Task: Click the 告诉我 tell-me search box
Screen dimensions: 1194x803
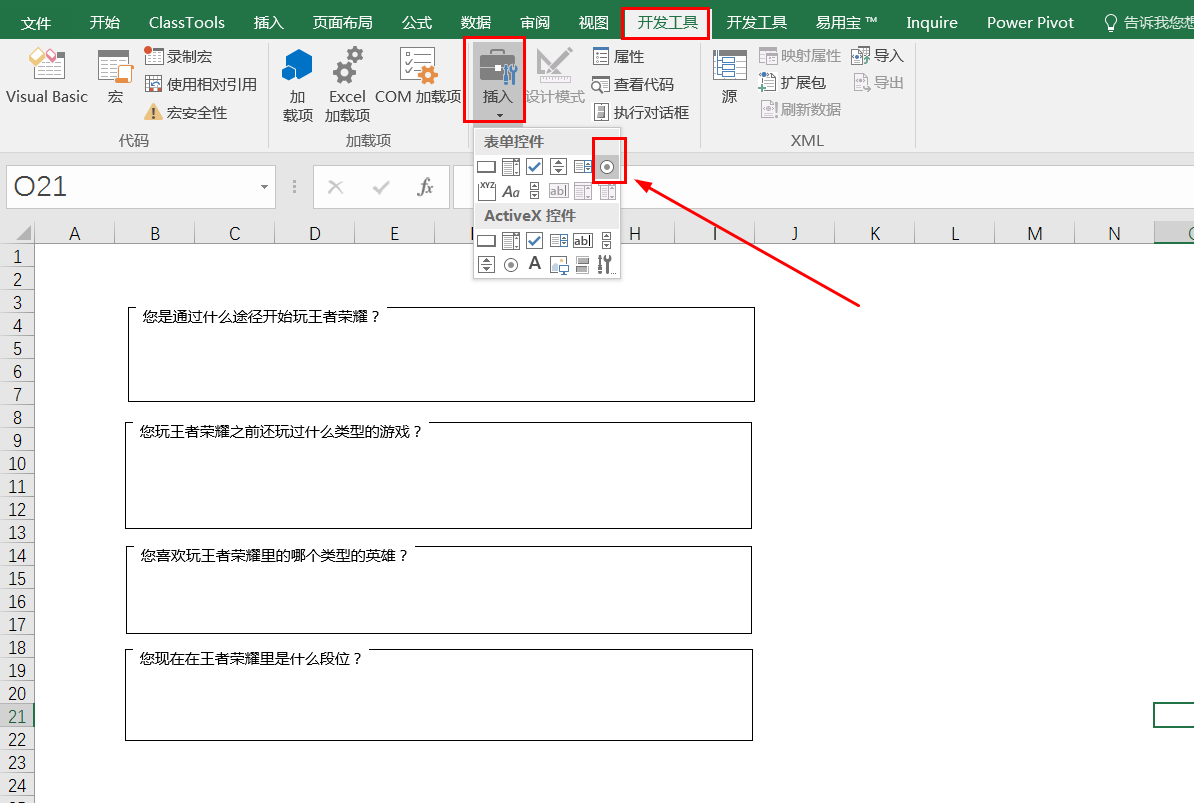Action: pyautogui.click(x=1148, y=23)
